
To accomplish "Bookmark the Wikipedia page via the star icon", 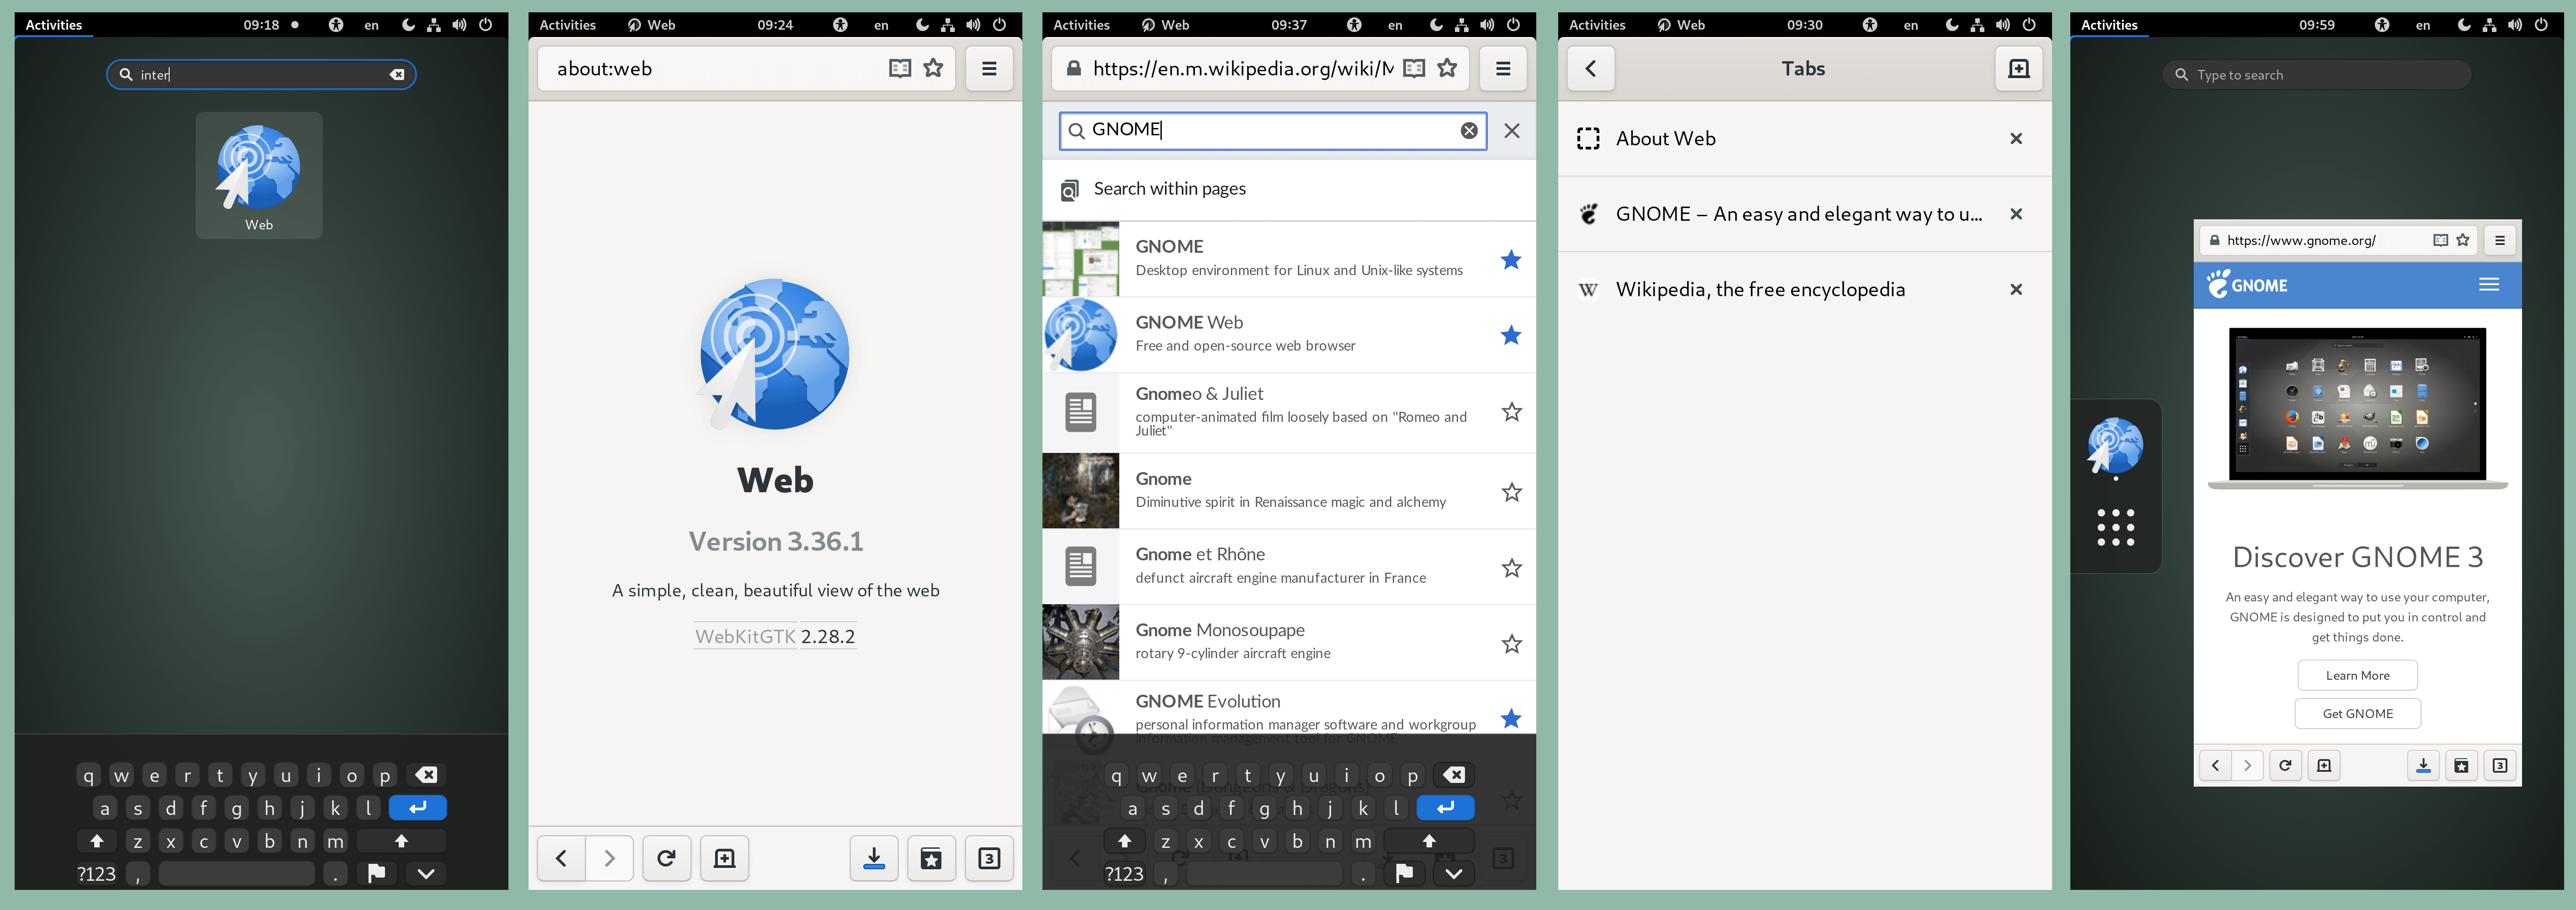I will pos(1448,68).
